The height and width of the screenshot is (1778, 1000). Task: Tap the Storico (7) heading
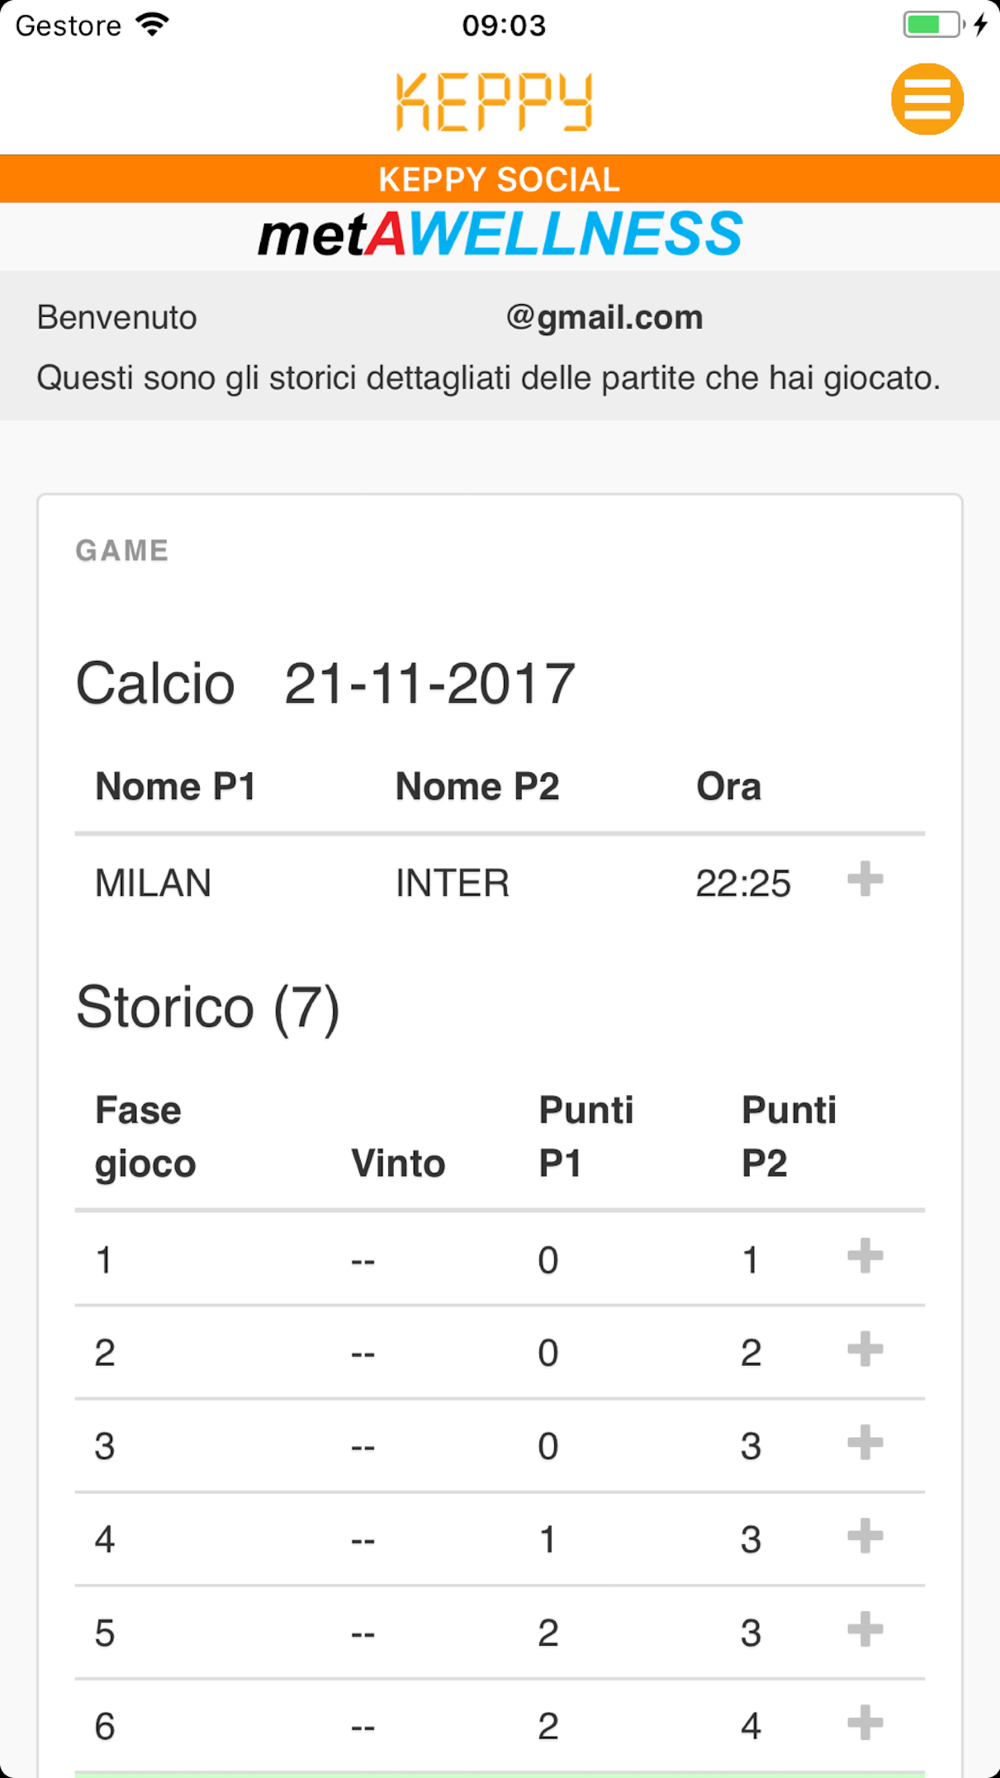coord(208,1007)
